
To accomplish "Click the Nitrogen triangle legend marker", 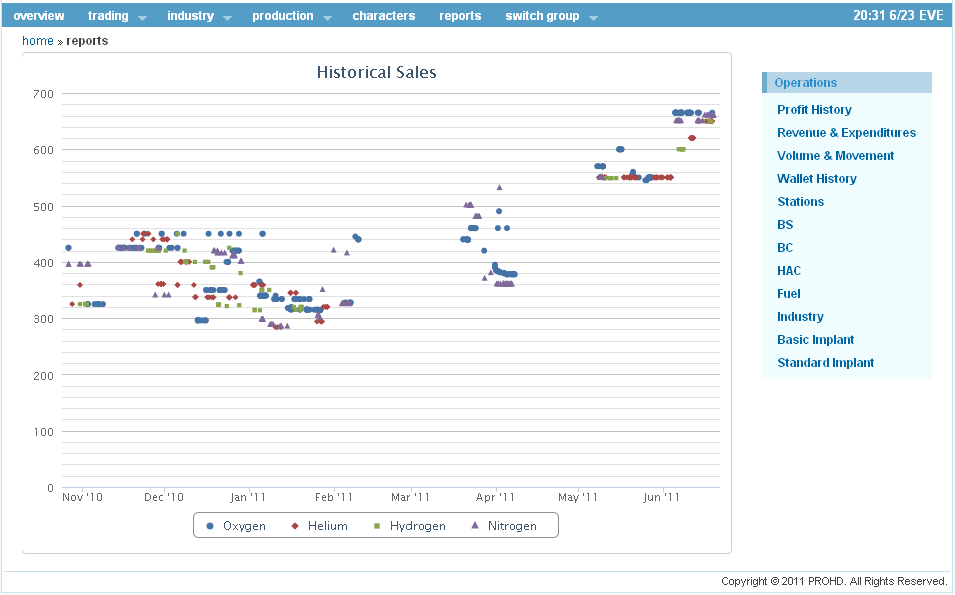I will 475,526.
